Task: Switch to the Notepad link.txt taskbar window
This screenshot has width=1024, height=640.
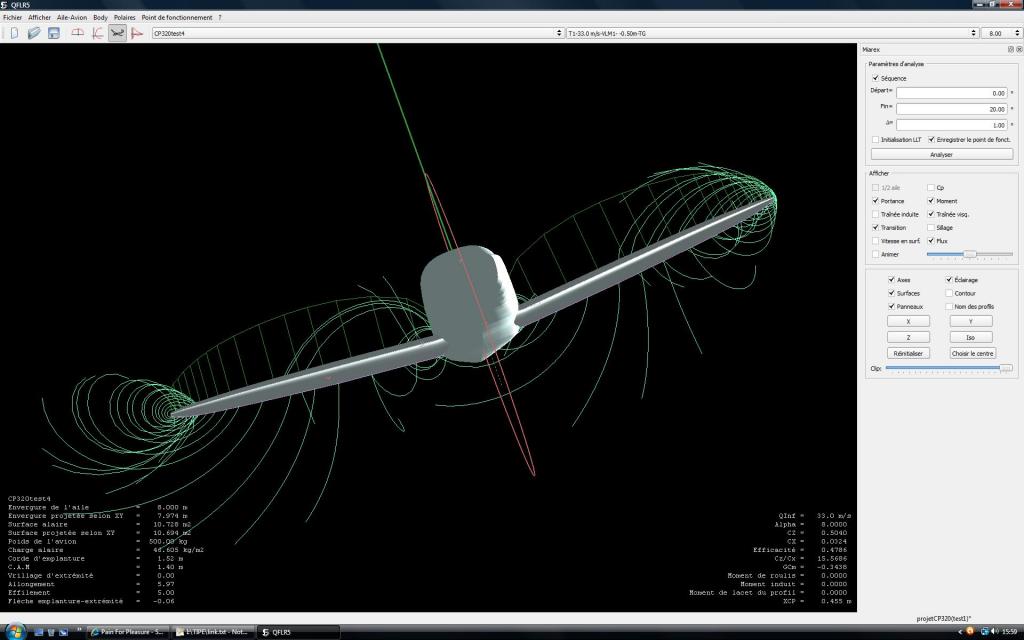Action: coord(213,632)
